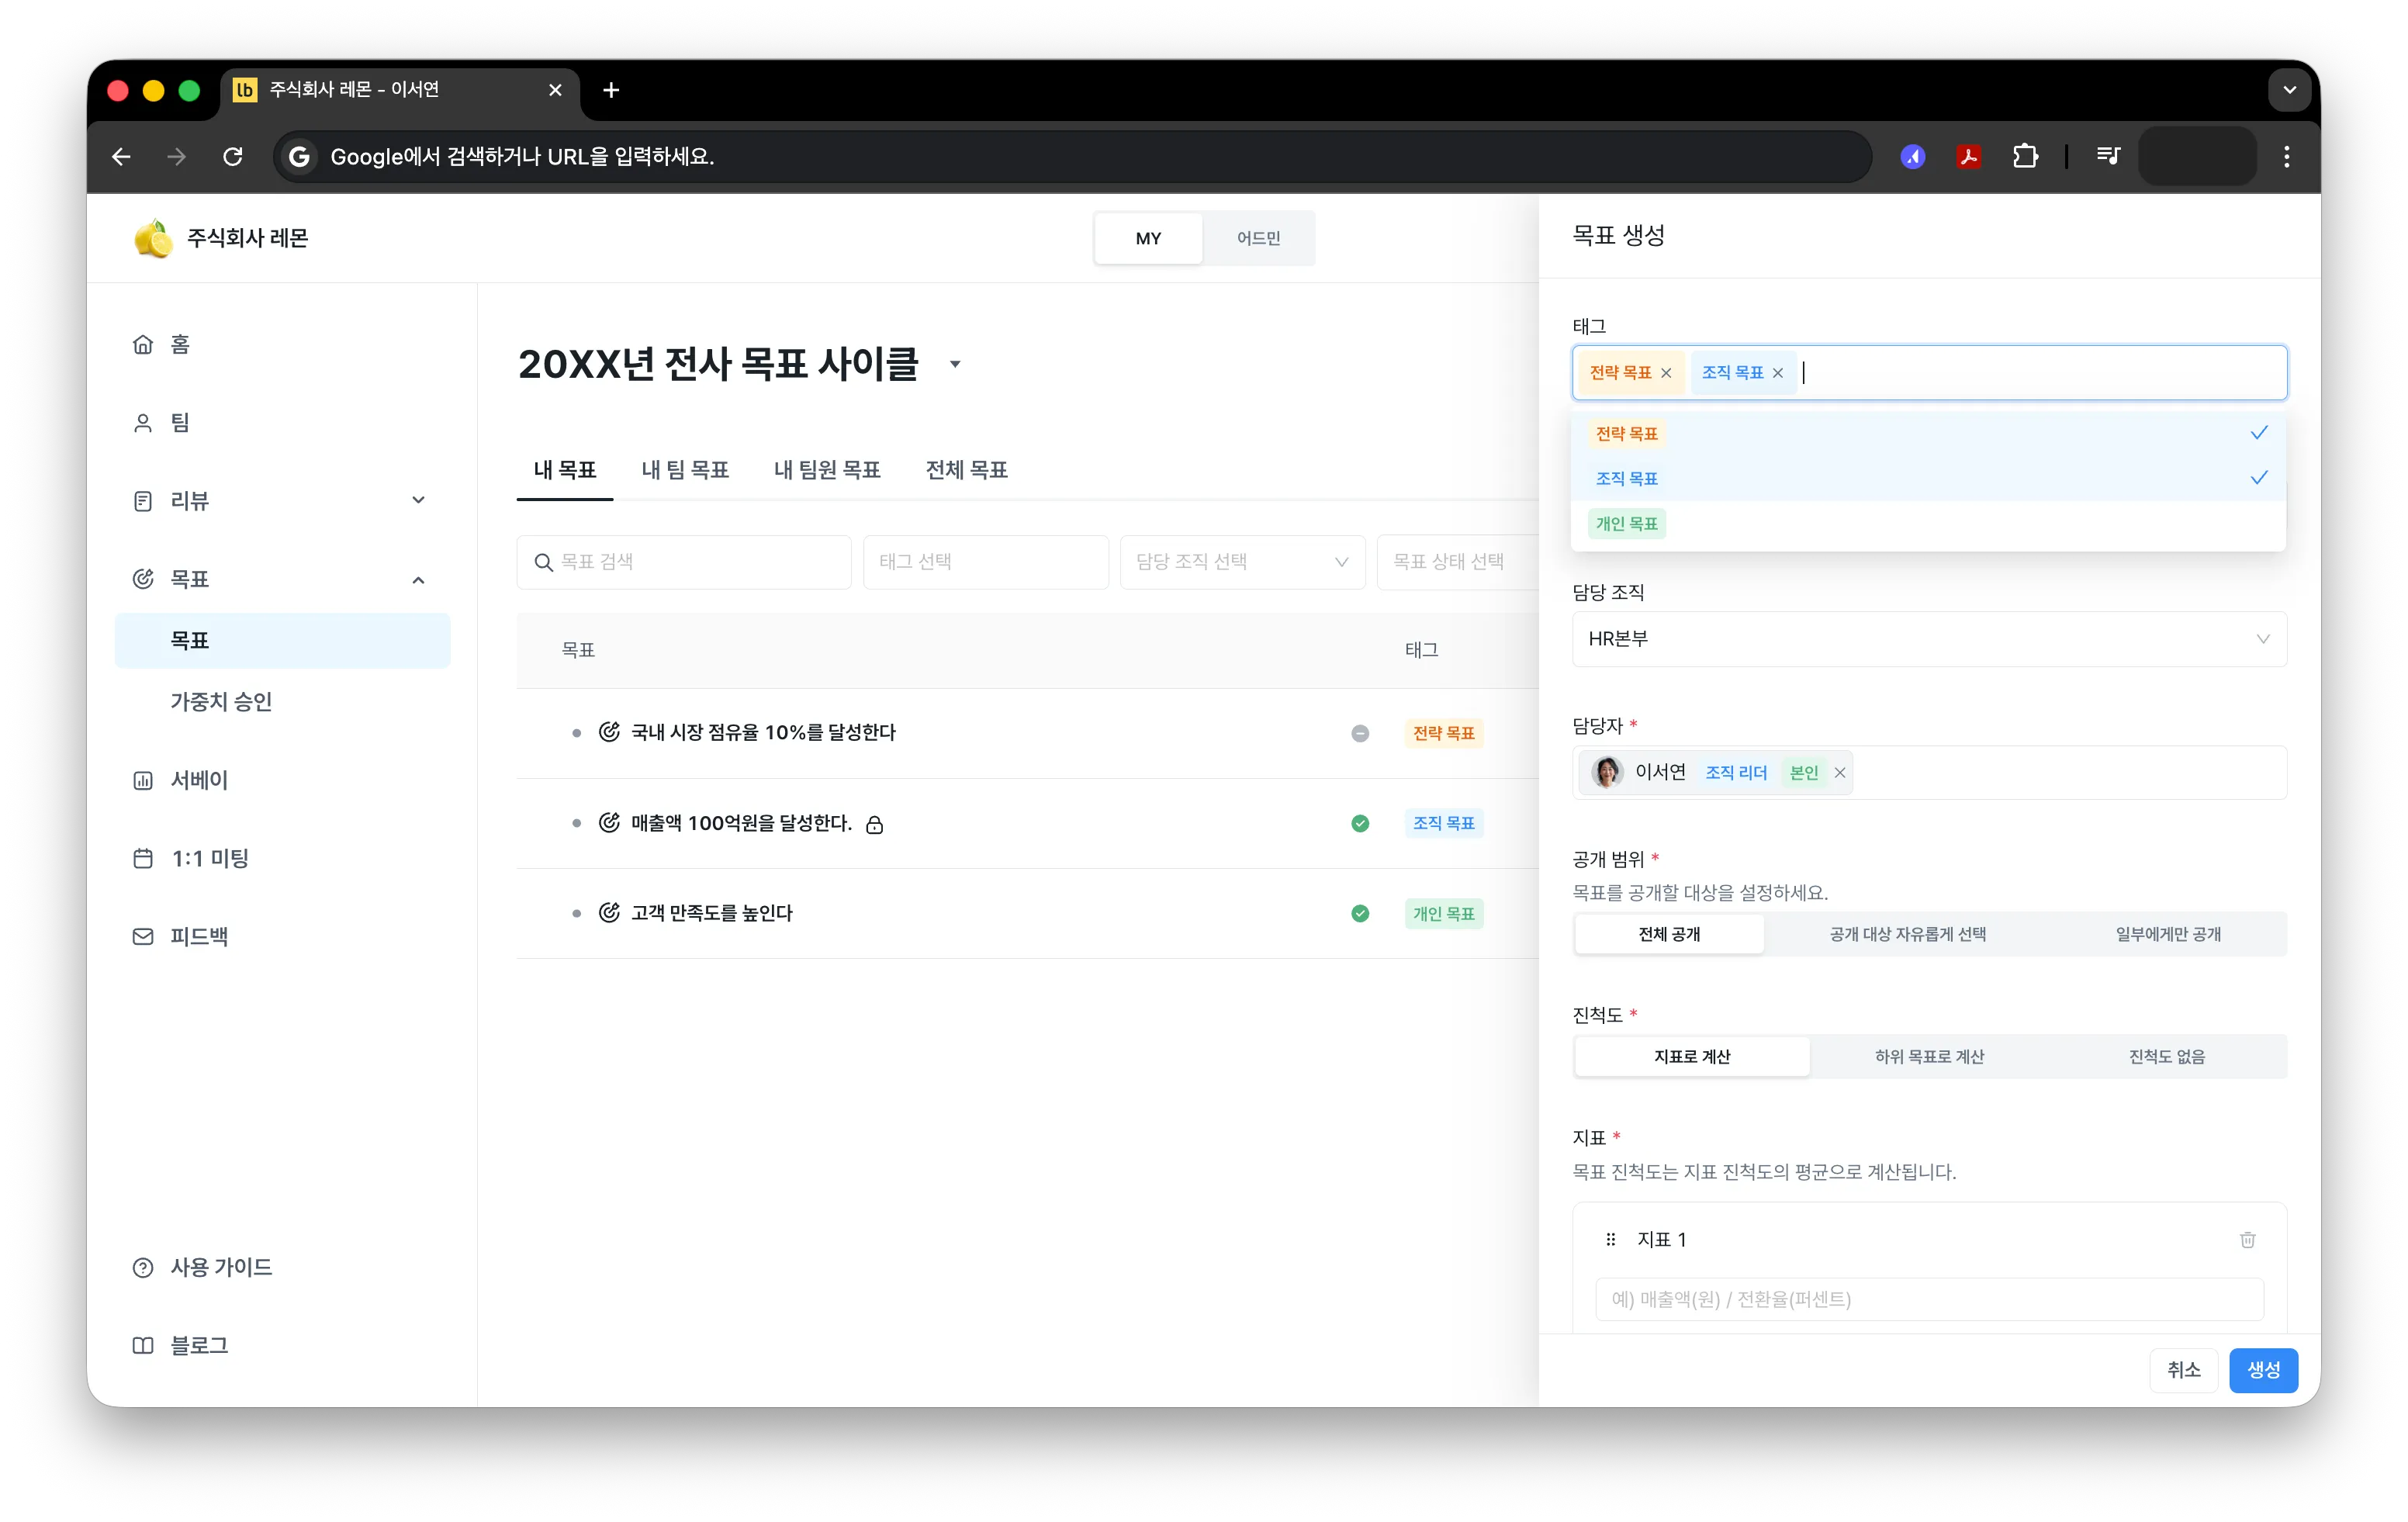Open a new browser tab with plus
Screen dimensions: 2408x1522
coord(611,90)
